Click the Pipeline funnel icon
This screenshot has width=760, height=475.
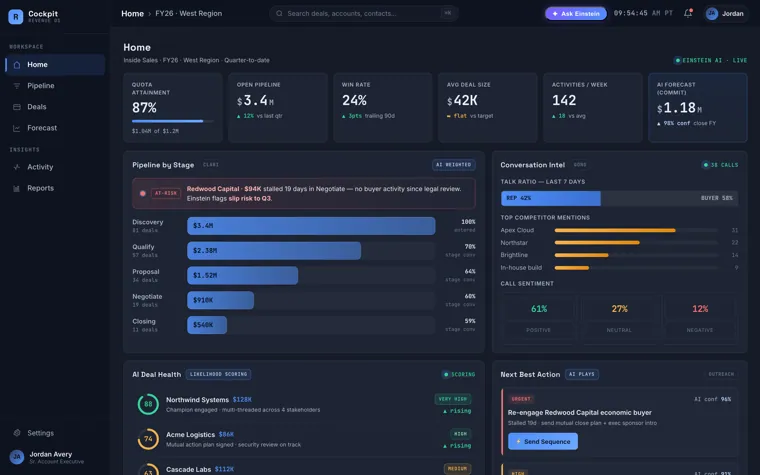[x=17, y=86]
